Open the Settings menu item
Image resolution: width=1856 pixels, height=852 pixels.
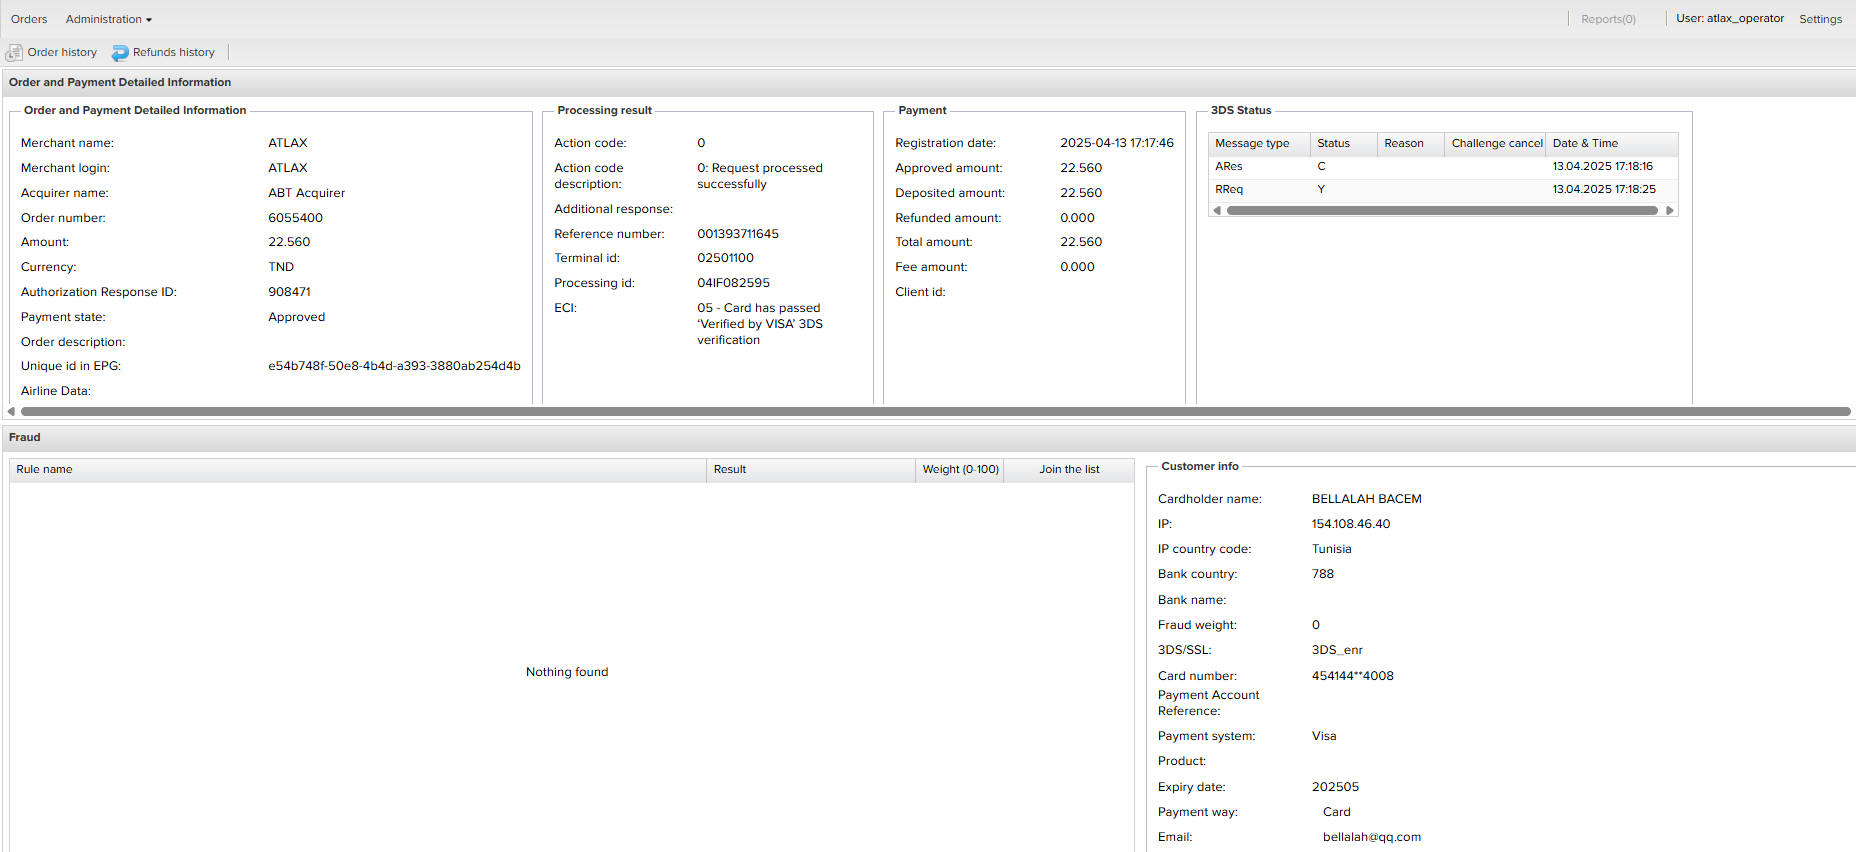coord(1819,19)
